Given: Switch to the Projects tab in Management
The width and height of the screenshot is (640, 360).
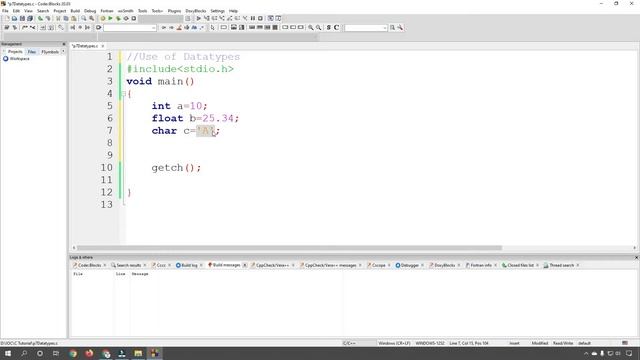Looking at the screenshot, I should pyautogui.click(x=15, y=52).
